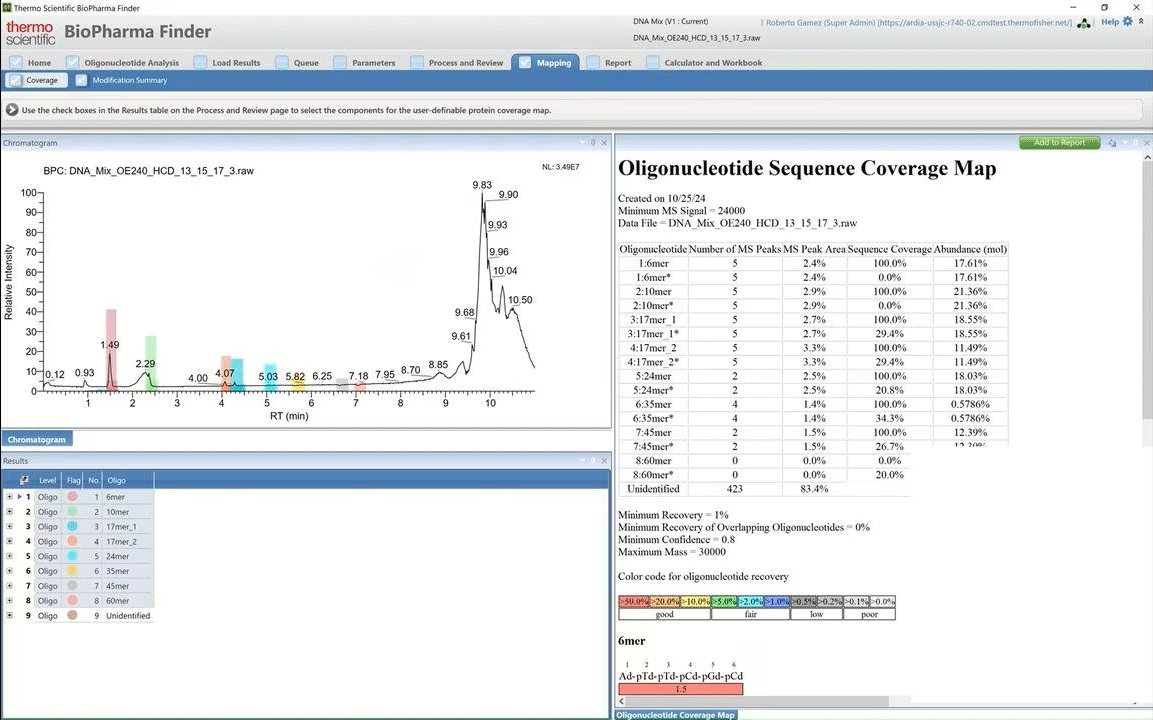Click the 9.83 peak label in chromatogram

482,185
